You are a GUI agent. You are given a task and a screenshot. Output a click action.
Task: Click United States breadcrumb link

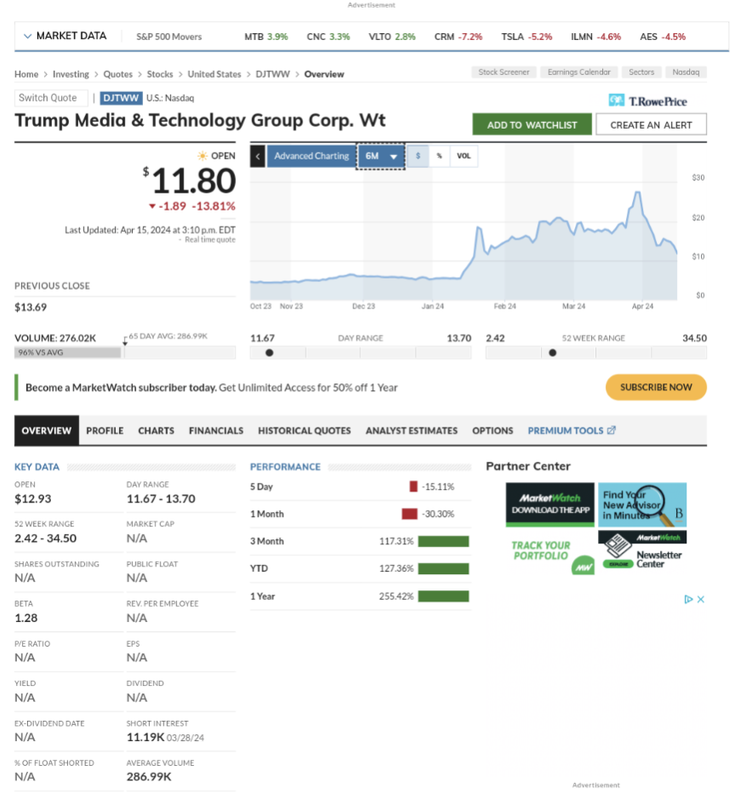pos(214,74)
